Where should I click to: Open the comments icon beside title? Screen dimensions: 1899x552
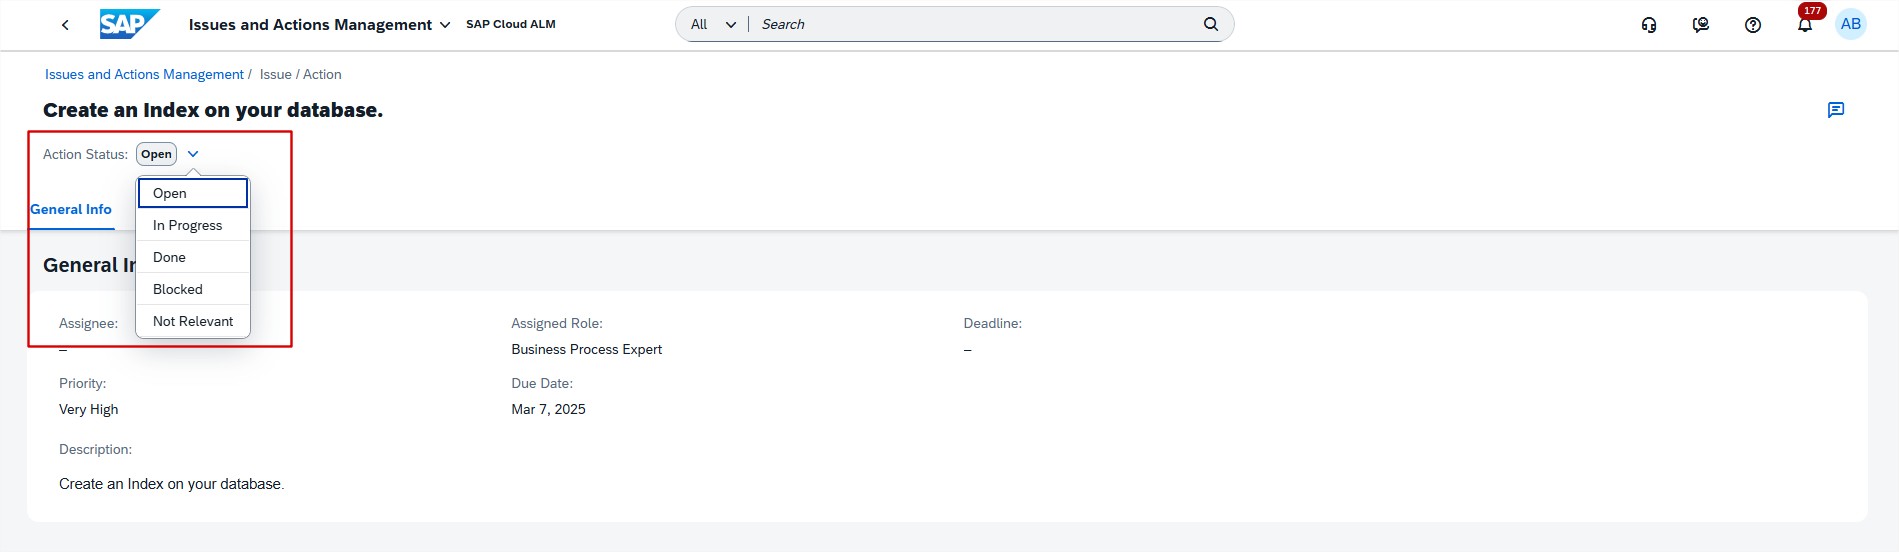[x=1836, y=110]
